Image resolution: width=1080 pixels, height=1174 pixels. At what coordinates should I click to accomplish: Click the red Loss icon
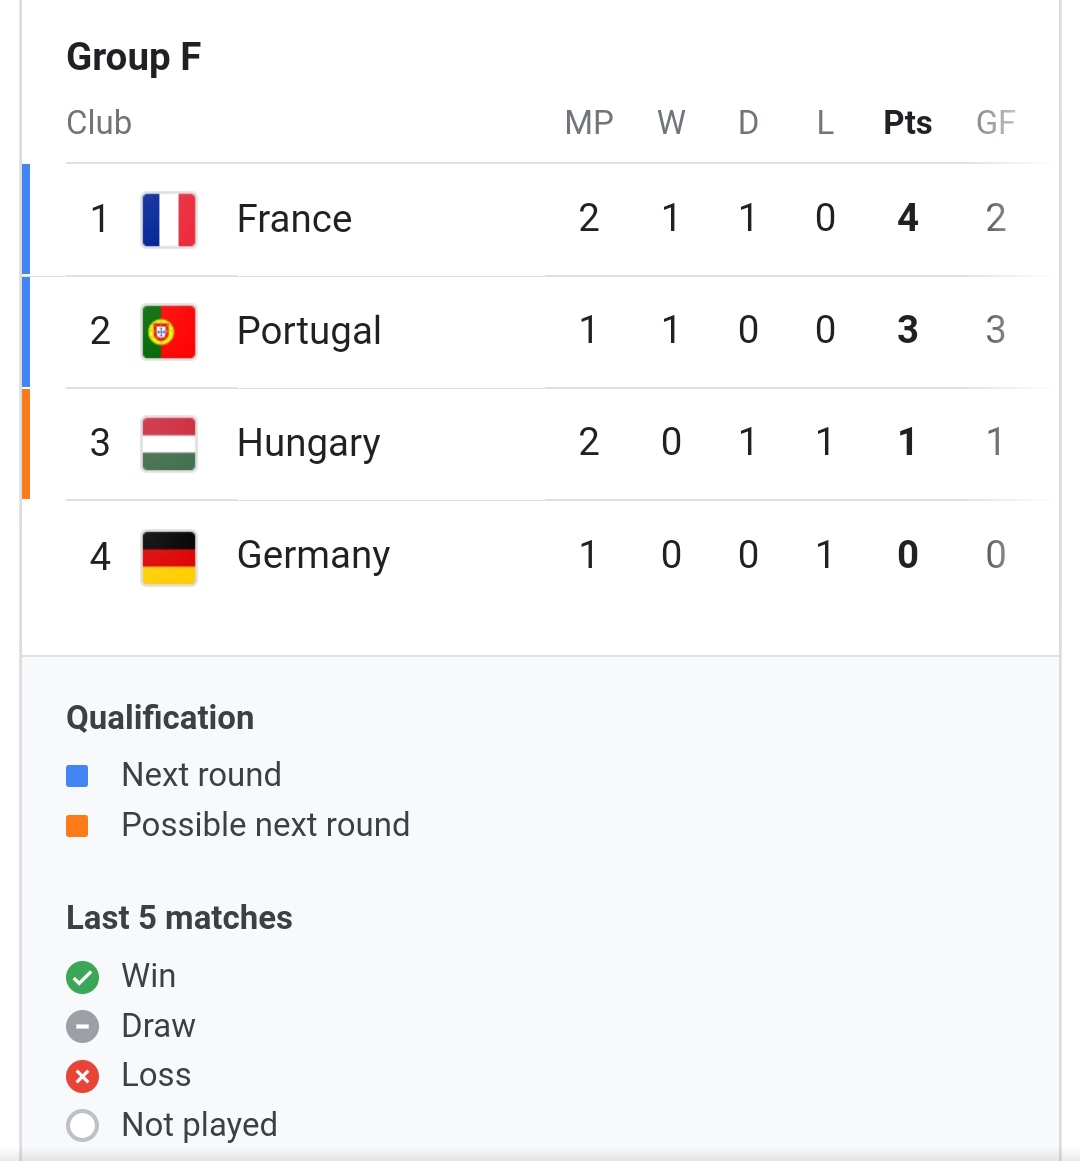pos(82,1076)
